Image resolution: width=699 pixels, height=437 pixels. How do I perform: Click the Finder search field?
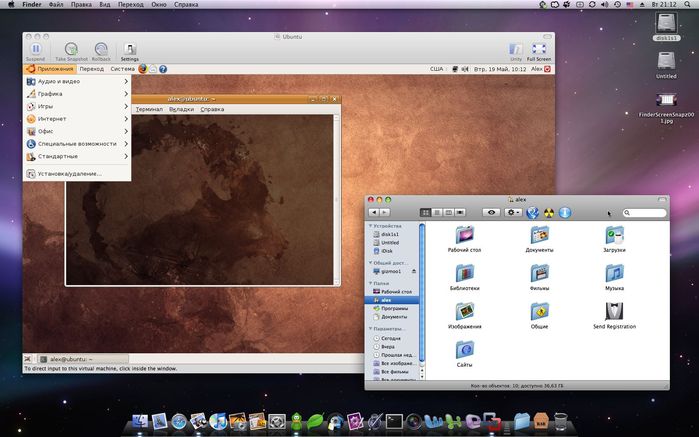click(645, 213)
